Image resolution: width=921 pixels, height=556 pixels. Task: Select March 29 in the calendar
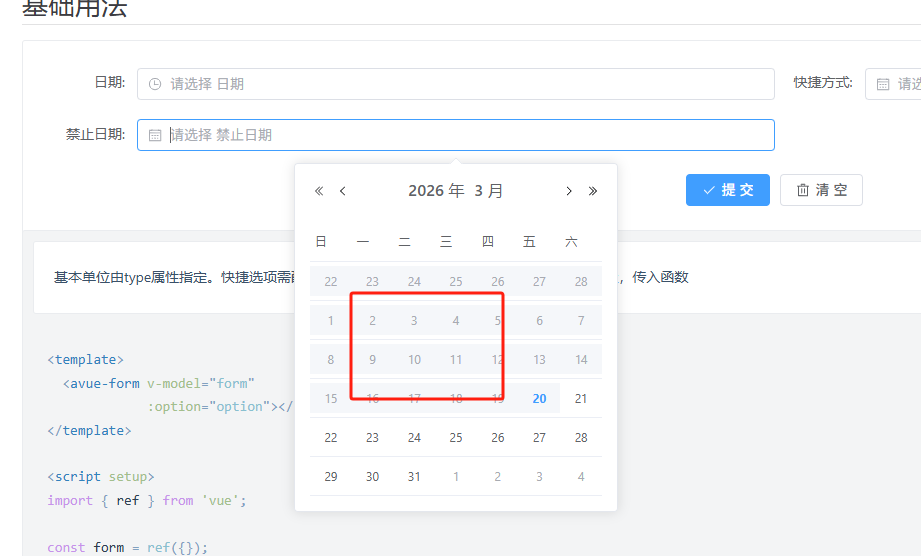tap(331, 476)
